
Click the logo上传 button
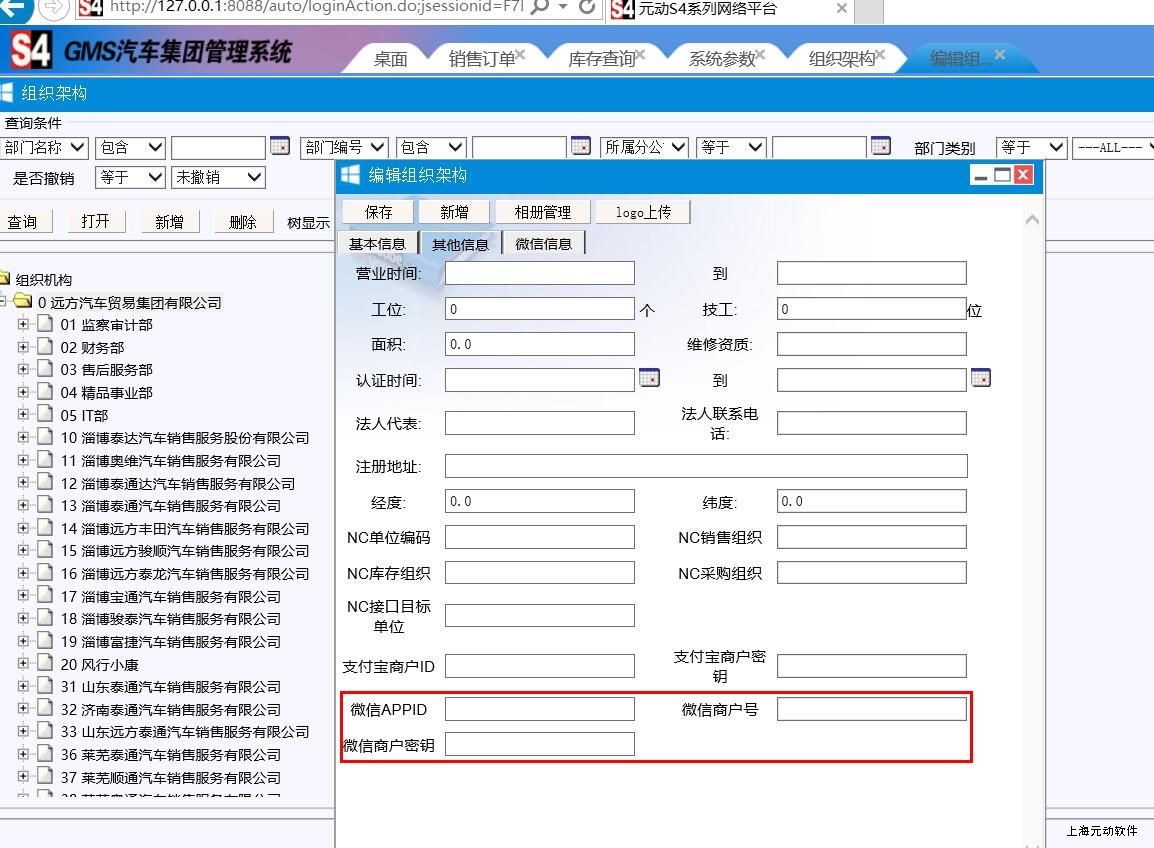(643, 212)
